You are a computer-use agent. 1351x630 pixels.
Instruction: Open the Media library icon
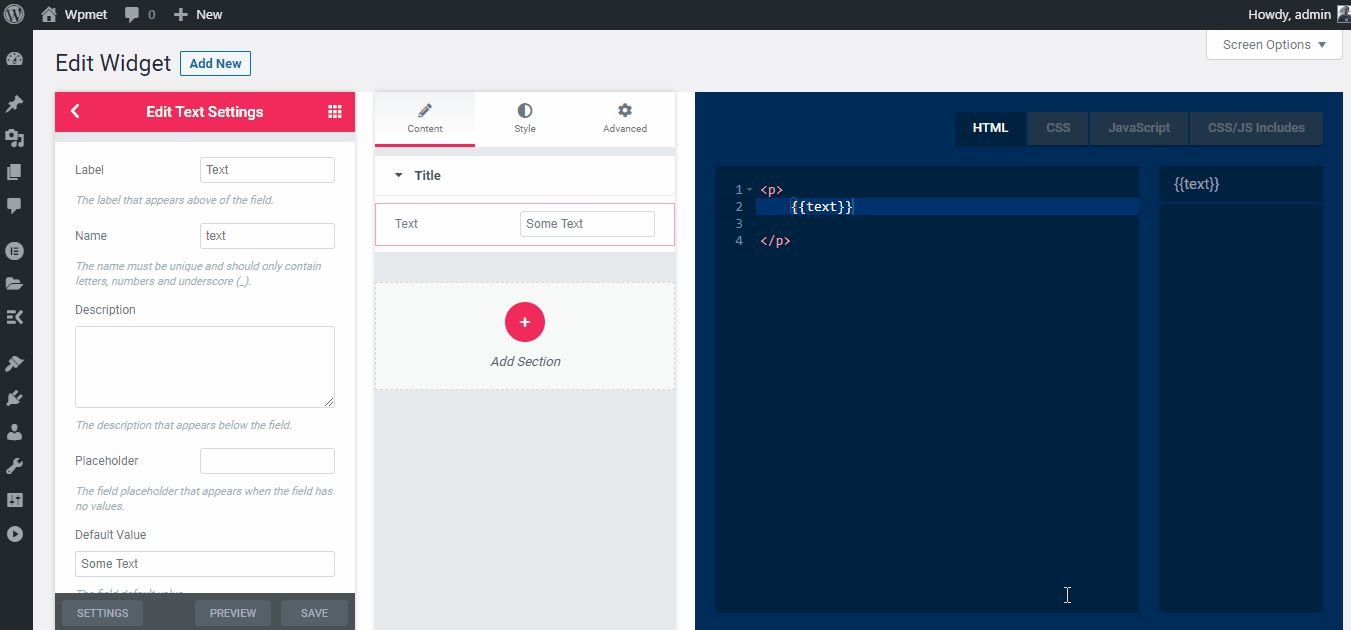click(14, 138)
